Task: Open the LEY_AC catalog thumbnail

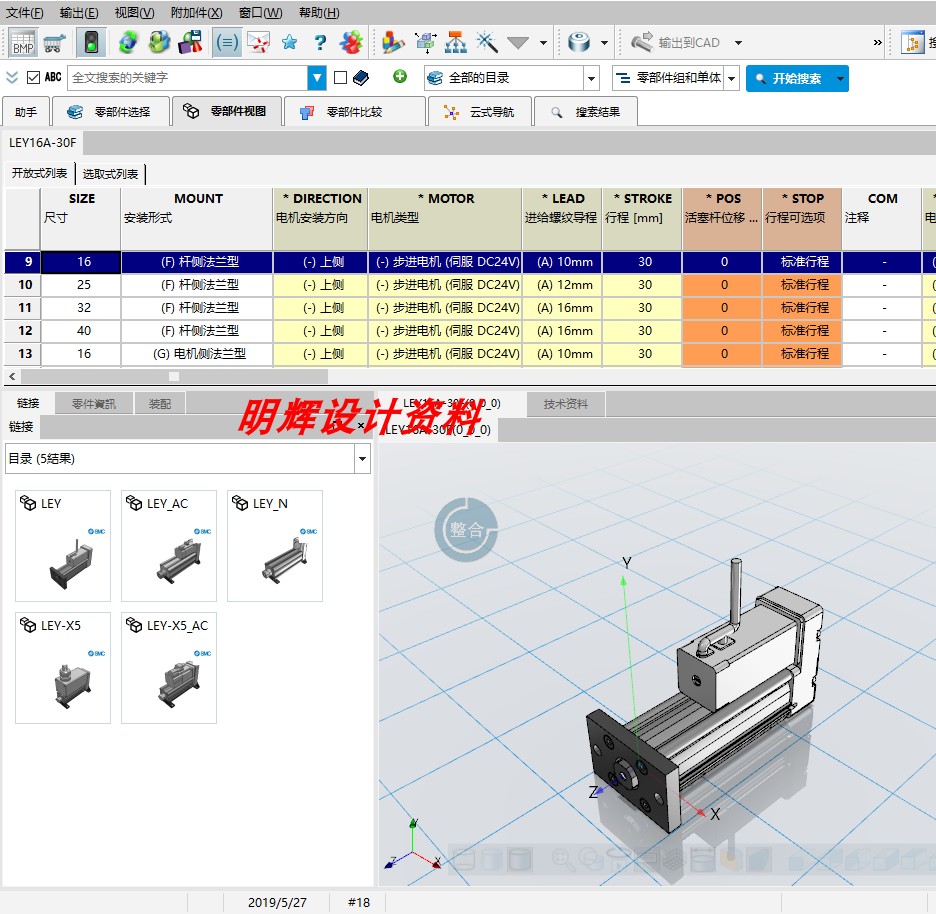Action: (169, 546)
